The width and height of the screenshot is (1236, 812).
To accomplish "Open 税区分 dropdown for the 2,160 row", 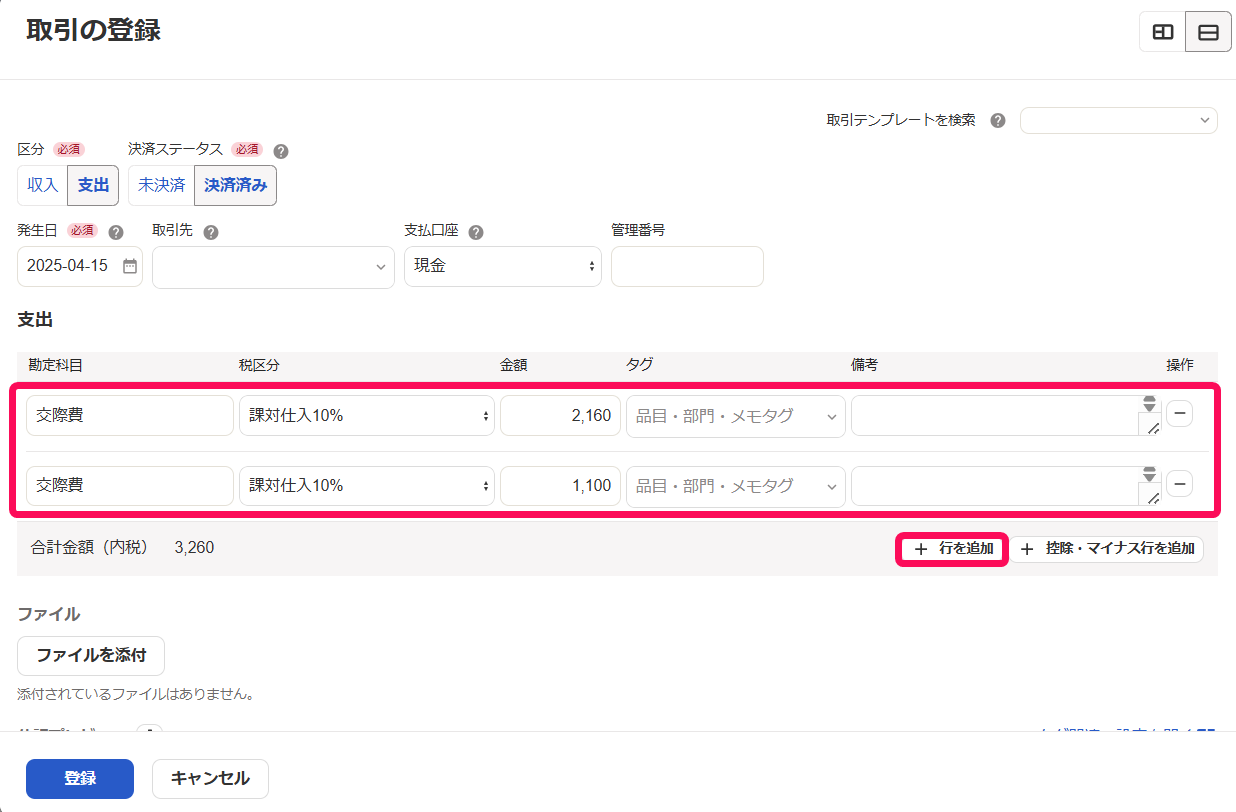I will click(366, 415).
